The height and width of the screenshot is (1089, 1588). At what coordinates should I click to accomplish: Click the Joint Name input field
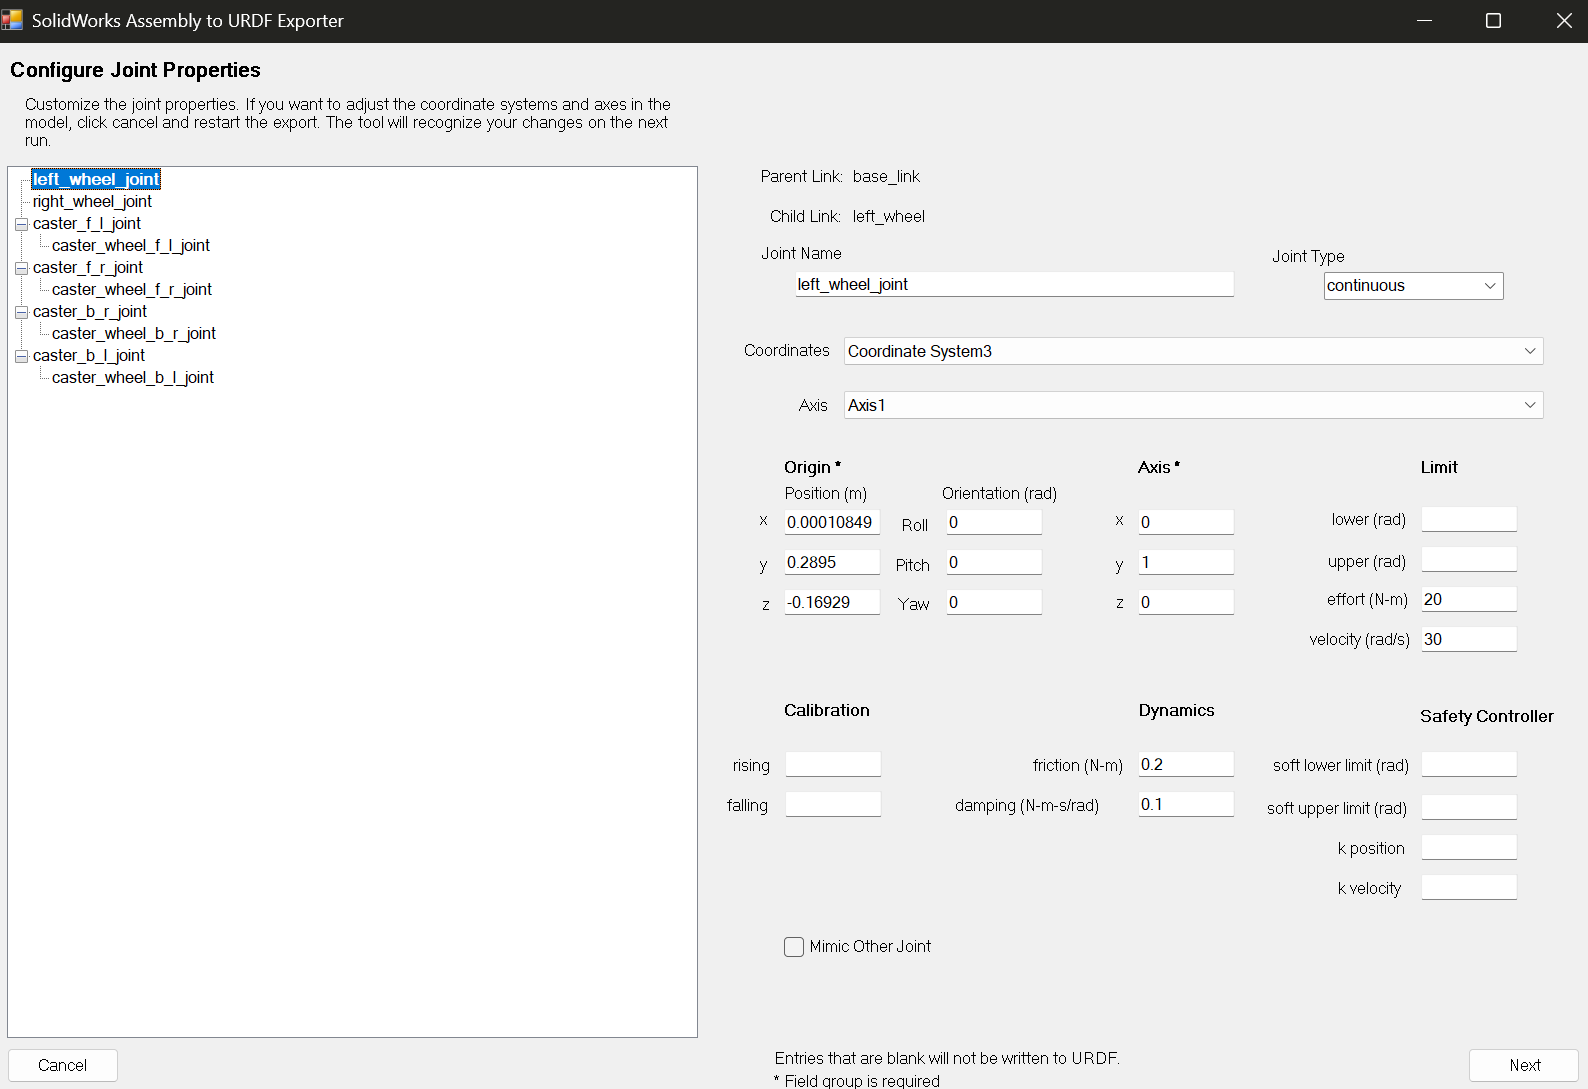(1014, 284)
